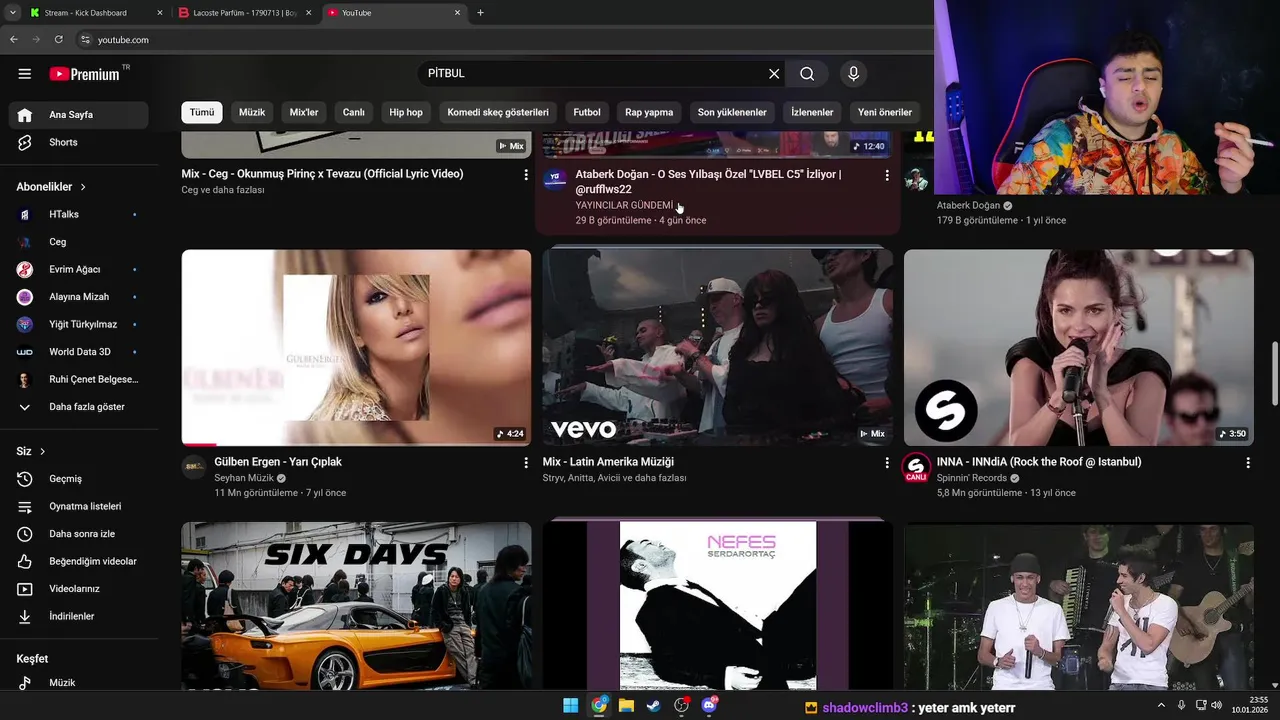The width and height of the screenshot is (1280, 720).
Task: Select the Hip hop filter chip
Action: [x=406, y=112]
